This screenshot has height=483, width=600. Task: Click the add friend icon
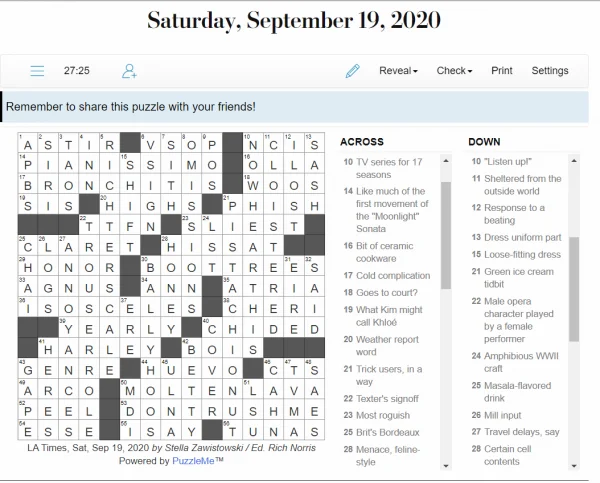(129, 71)
